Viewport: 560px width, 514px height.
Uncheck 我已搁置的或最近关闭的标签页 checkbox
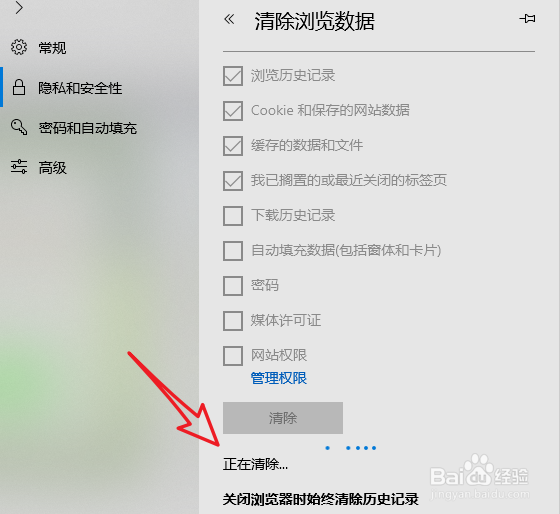[233, 181]
